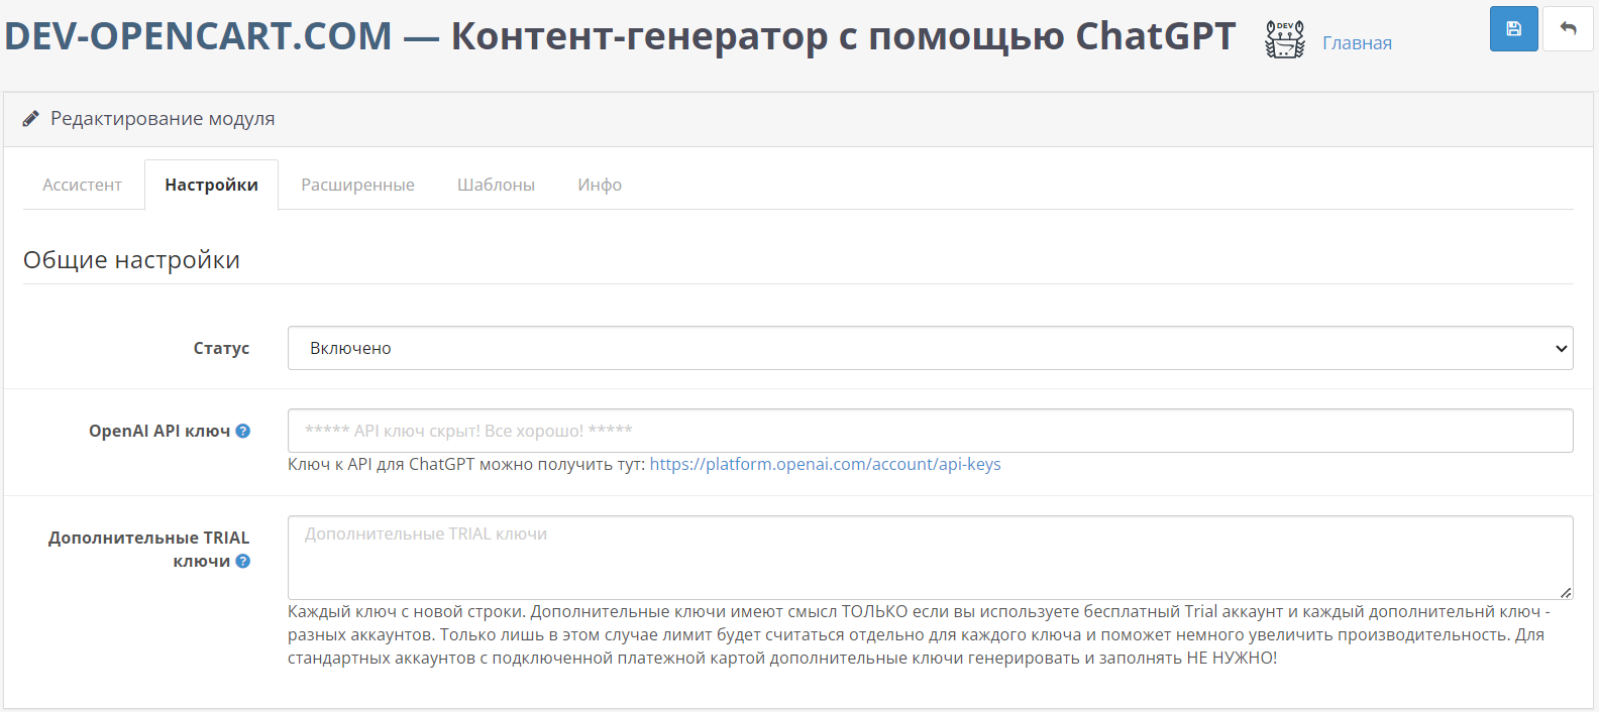Open the Инфо tab
Image resolution: width=1600 pixels, height=713 pixels.
tap(600, 185)
